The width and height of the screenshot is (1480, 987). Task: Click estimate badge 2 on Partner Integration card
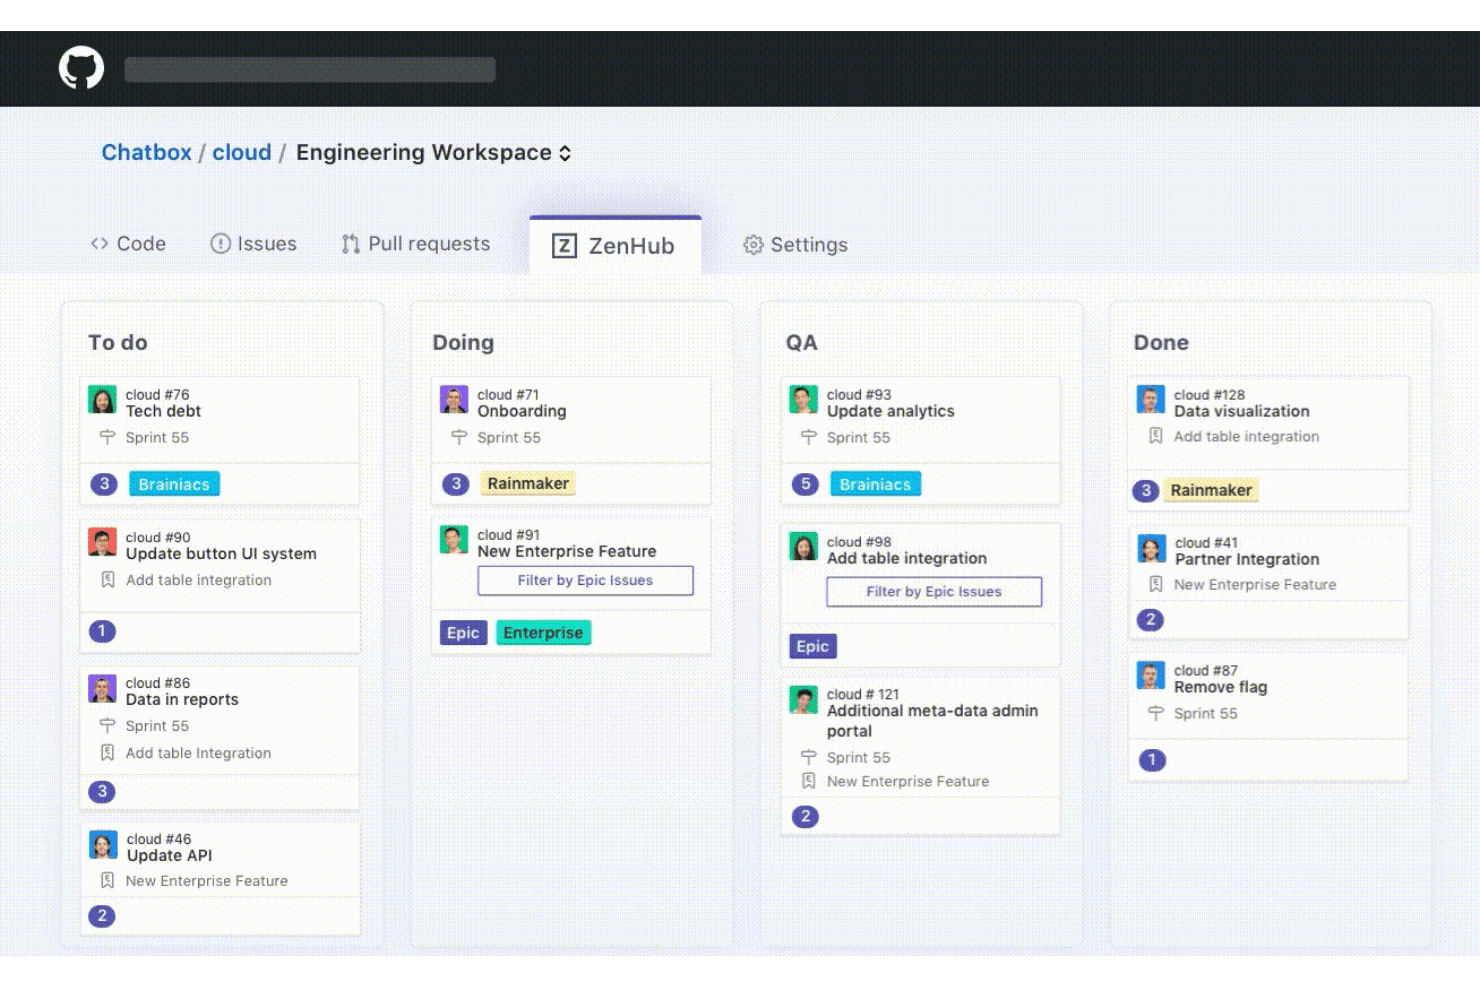click(1150, 620)
